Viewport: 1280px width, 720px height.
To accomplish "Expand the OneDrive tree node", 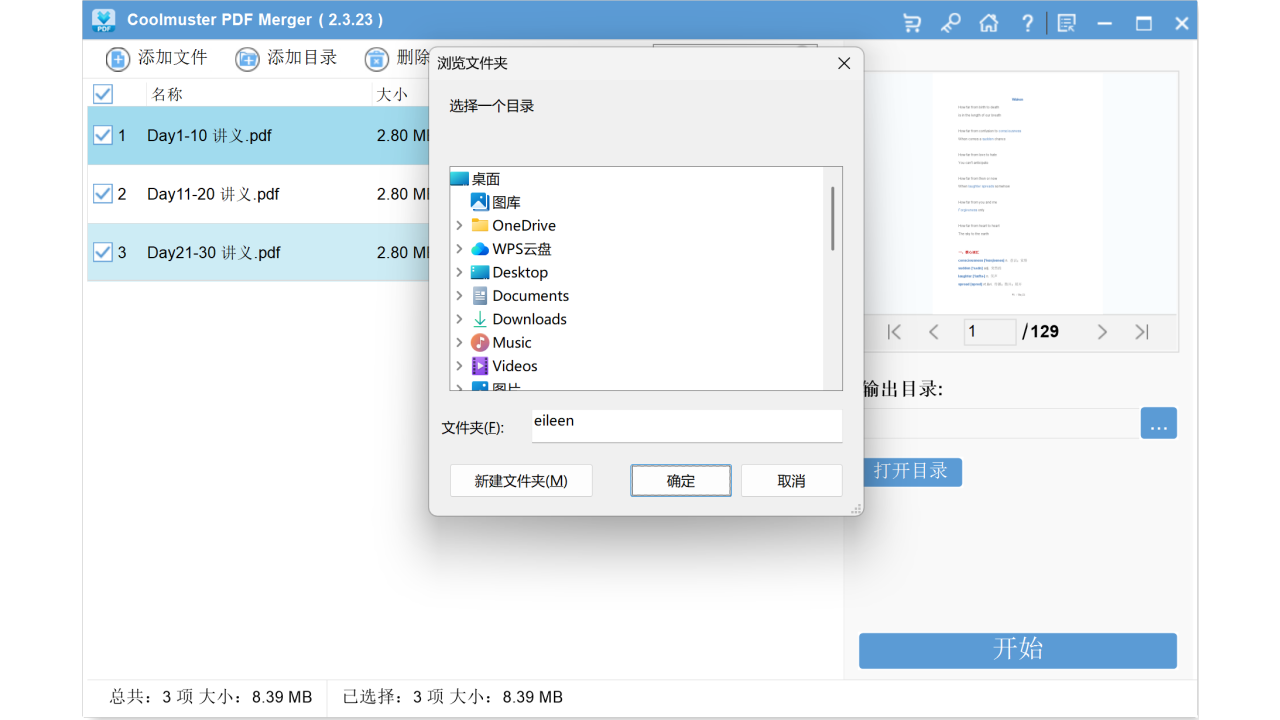I will click(x=461, y=225).
